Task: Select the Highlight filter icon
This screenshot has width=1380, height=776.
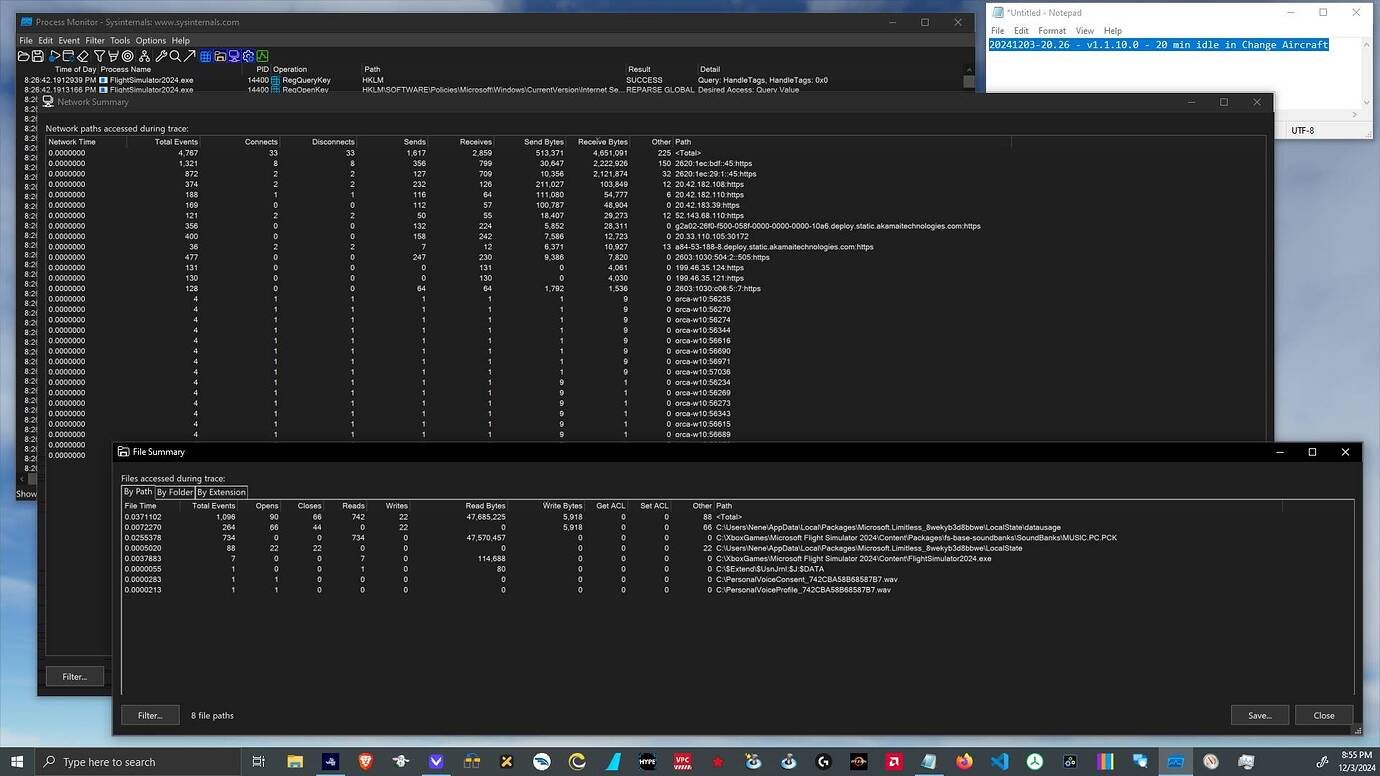Action: click(113, 56)
